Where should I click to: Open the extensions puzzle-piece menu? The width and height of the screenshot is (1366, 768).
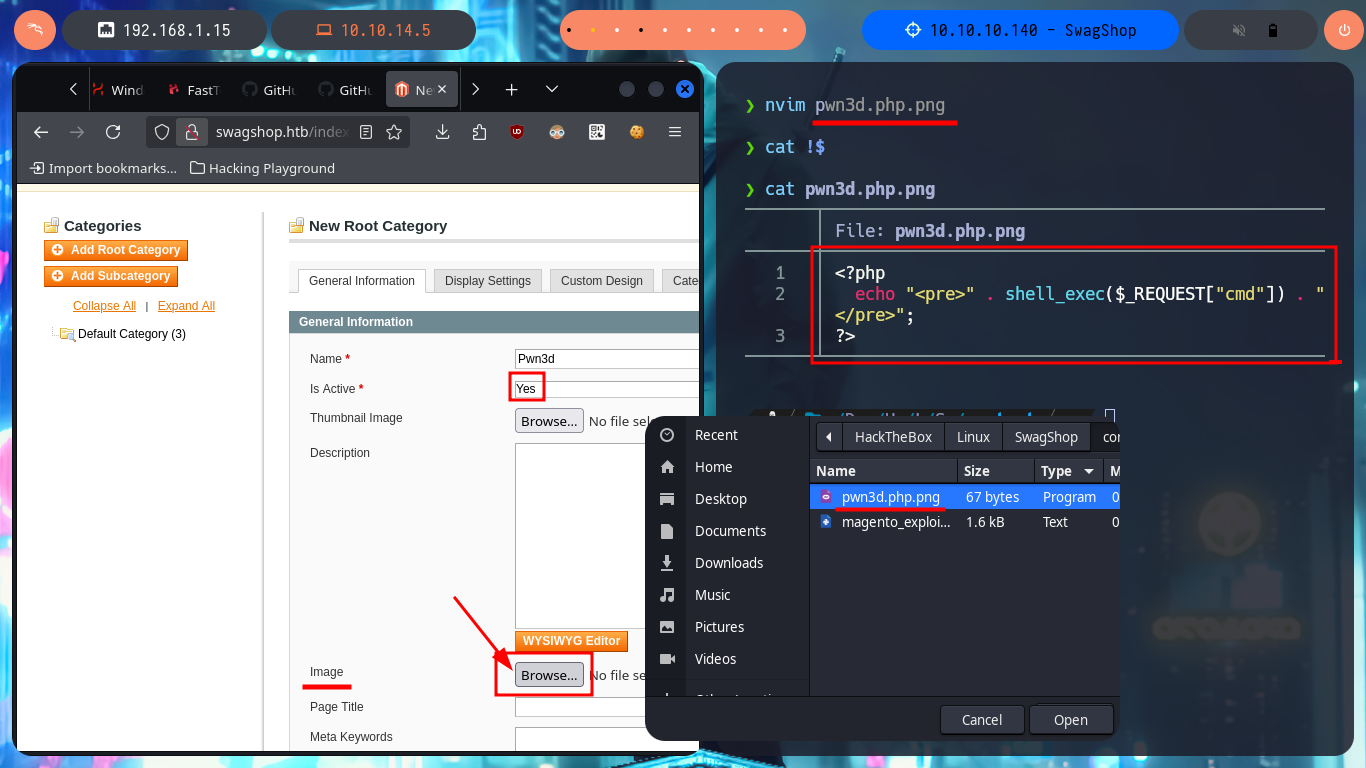(480, 132)
